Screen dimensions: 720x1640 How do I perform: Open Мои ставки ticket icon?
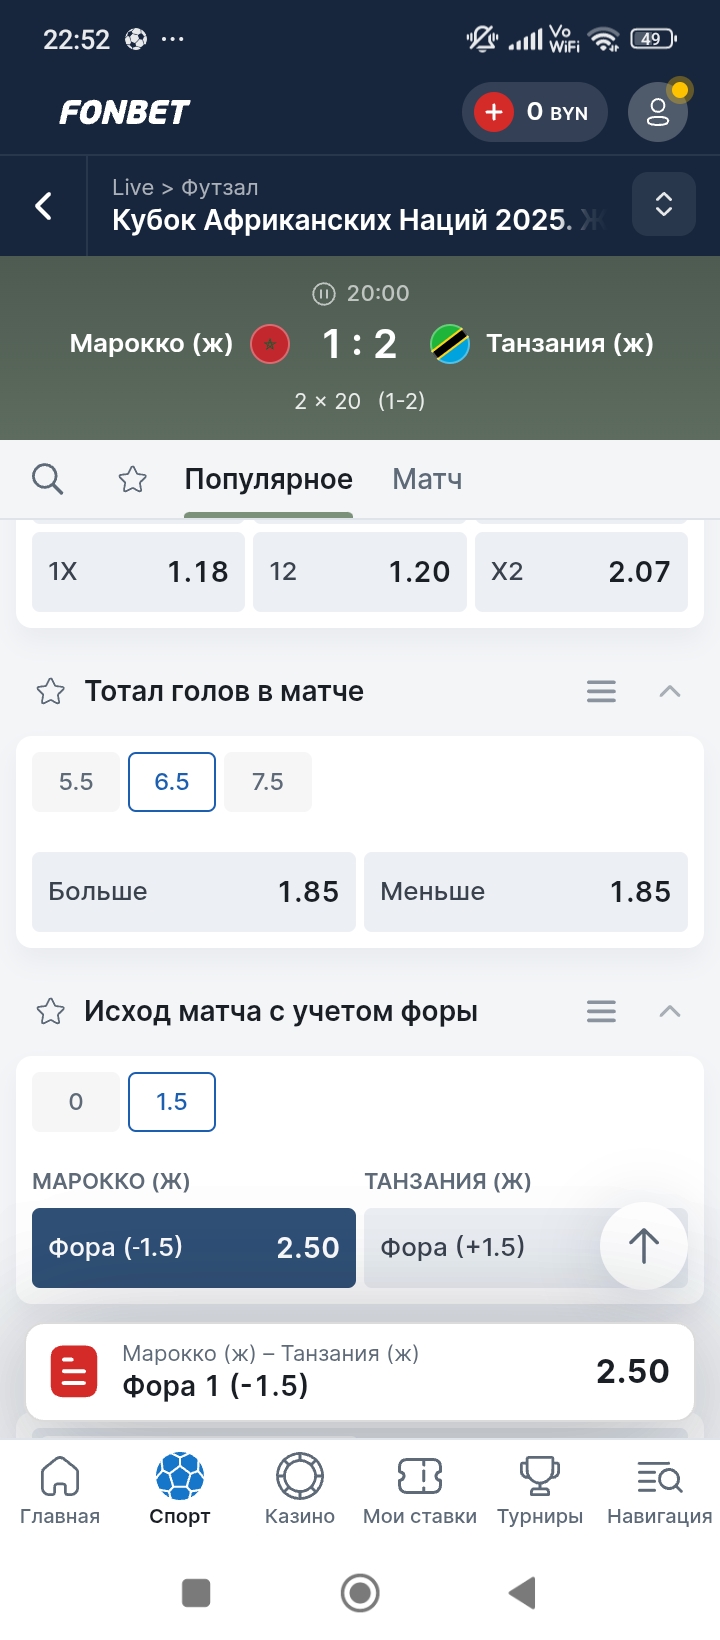[419, 1476]
